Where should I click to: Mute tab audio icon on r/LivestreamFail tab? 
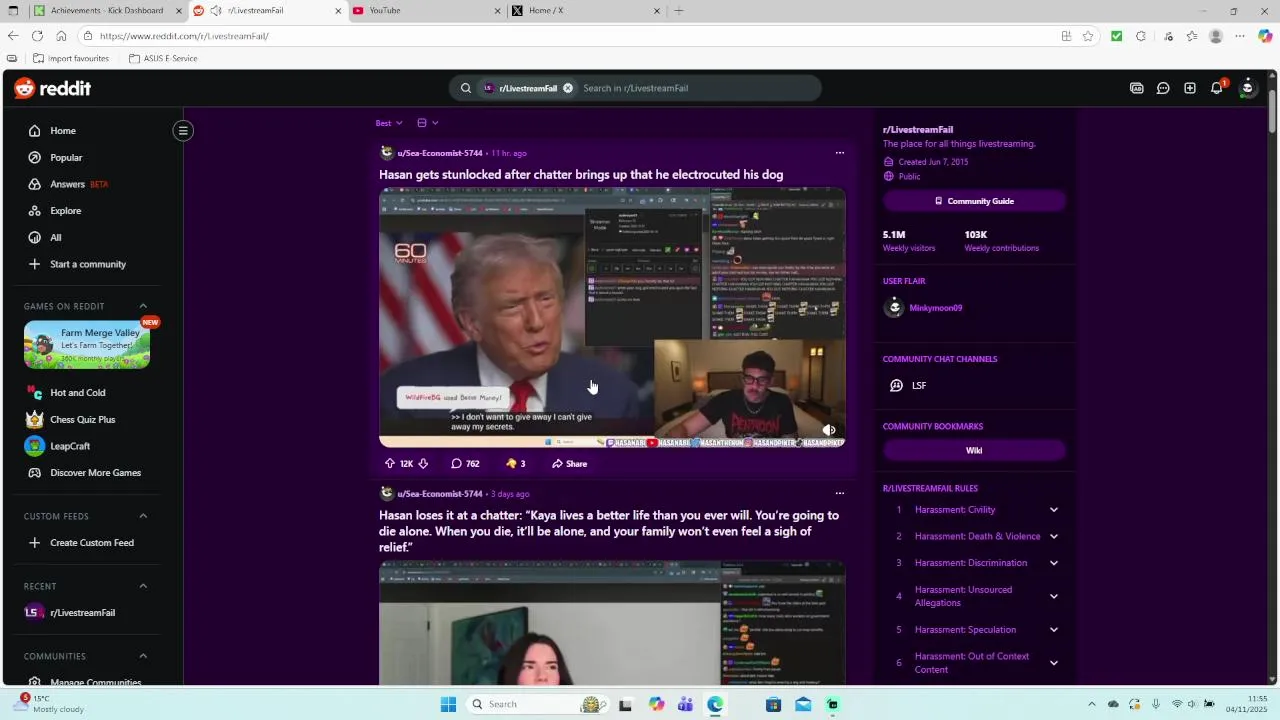[x=216, y=11]
